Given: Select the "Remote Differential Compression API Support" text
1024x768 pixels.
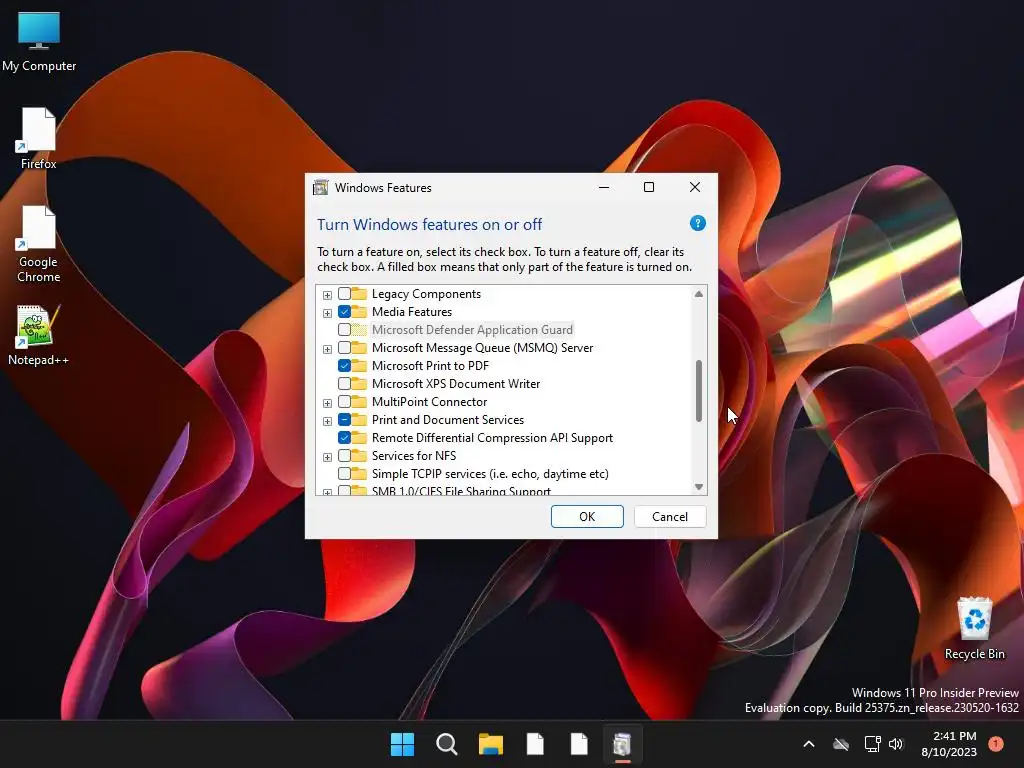Looking at the screenshot, I should click(492, 438).
